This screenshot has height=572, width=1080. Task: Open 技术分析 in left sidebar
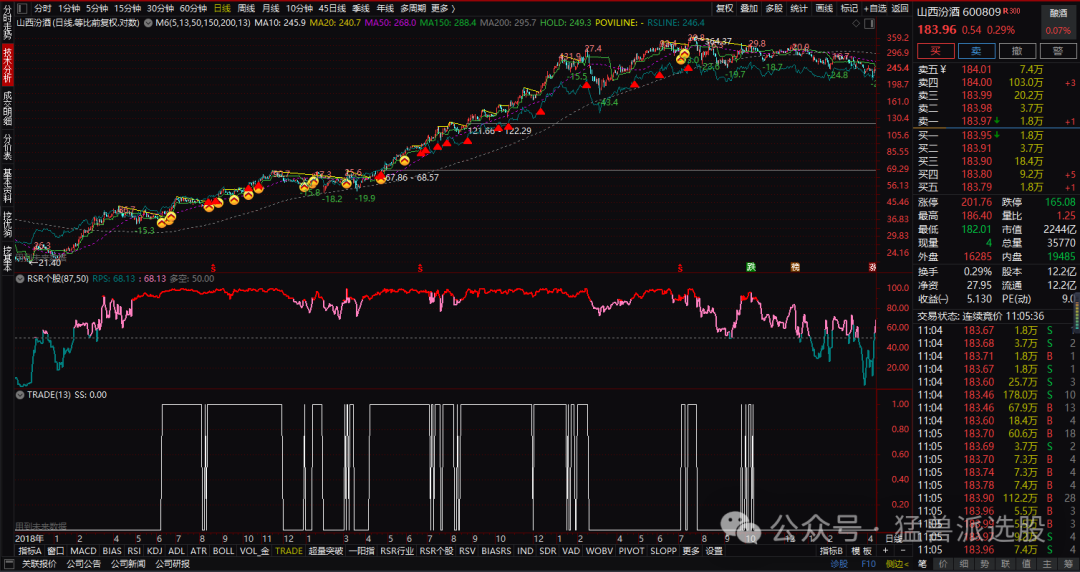[x=7, y=66]
